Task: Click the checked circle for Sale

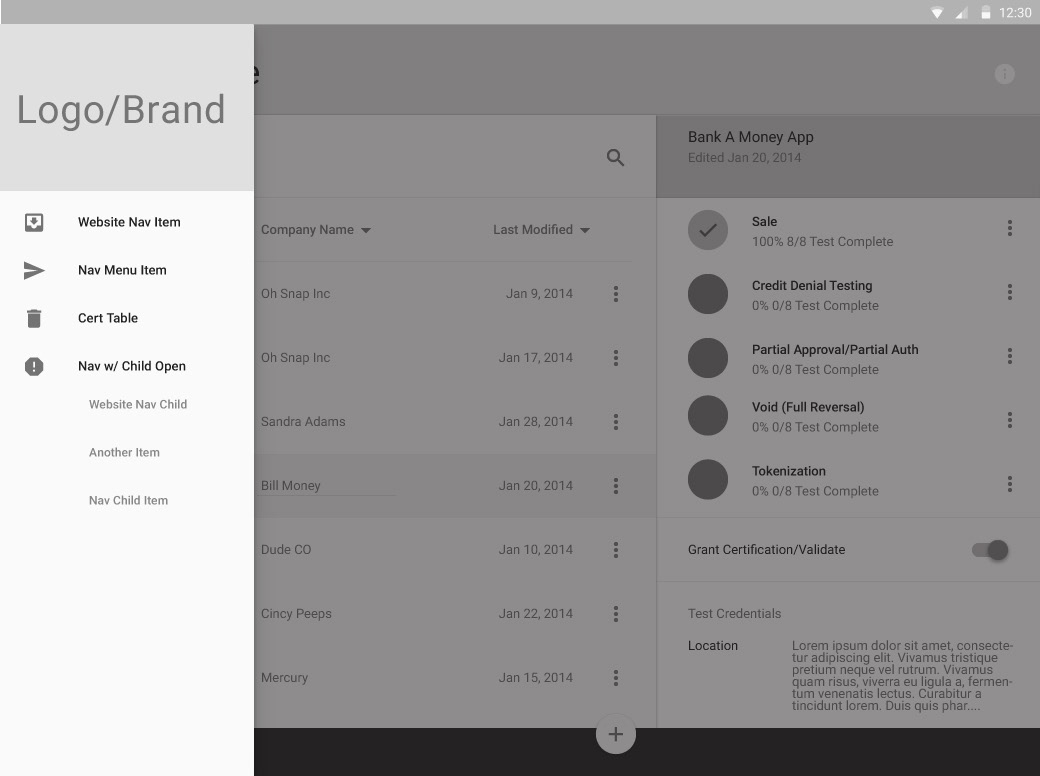Action: click(x=708, y=230)
